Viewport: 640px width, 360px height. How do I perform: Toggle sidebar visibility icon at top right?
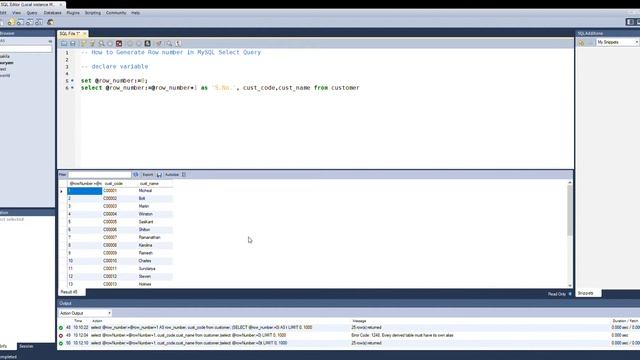point(630,22)
